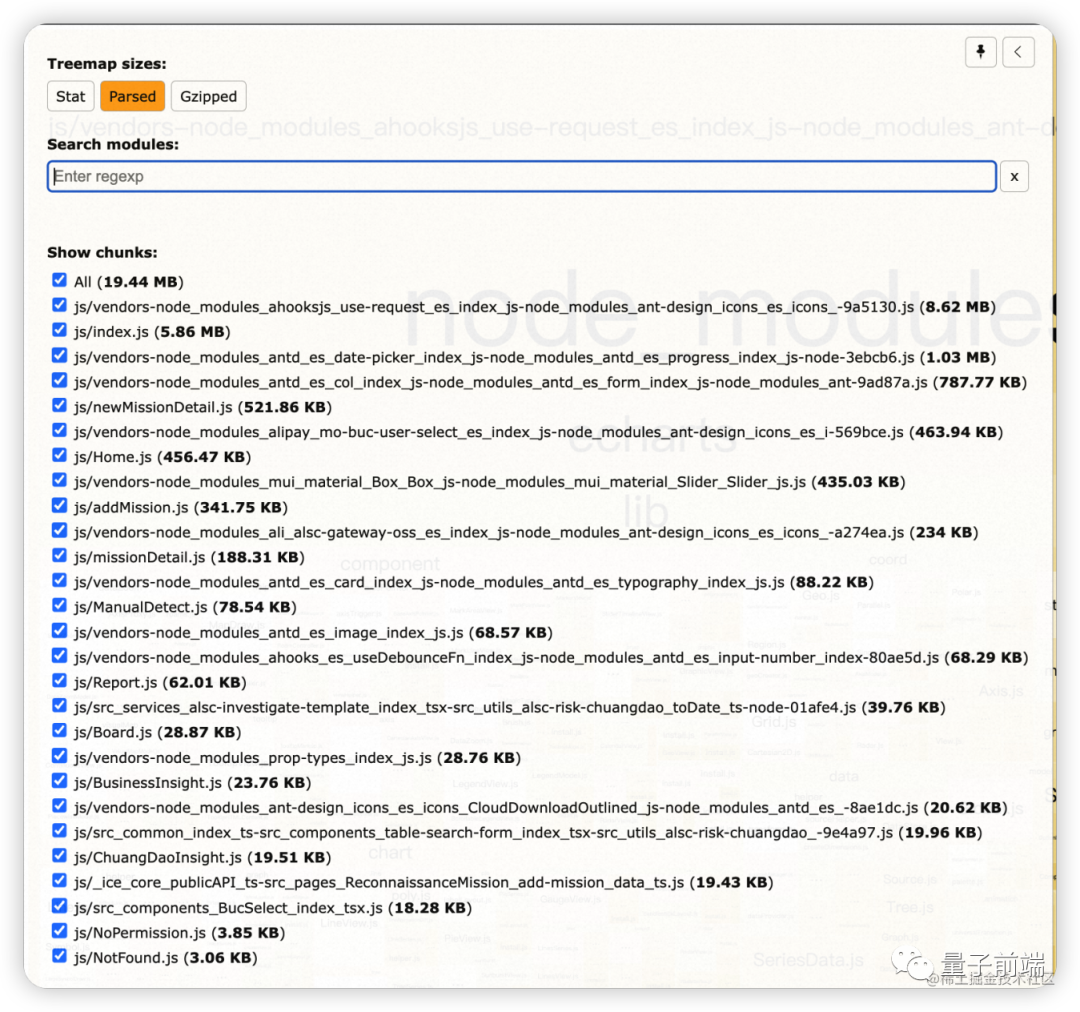Click the prop-types_index_js.js (28.76 KB) label
Viewport: 1080px width, 1012px height.
(x=298, y=758)
